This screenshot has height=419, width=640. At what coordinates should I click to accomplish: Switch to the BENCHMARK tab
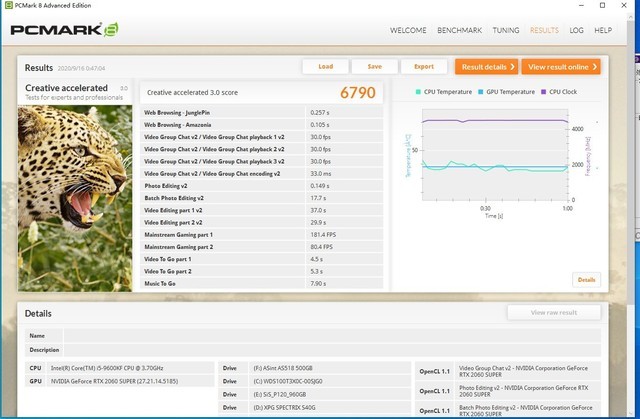459,30
